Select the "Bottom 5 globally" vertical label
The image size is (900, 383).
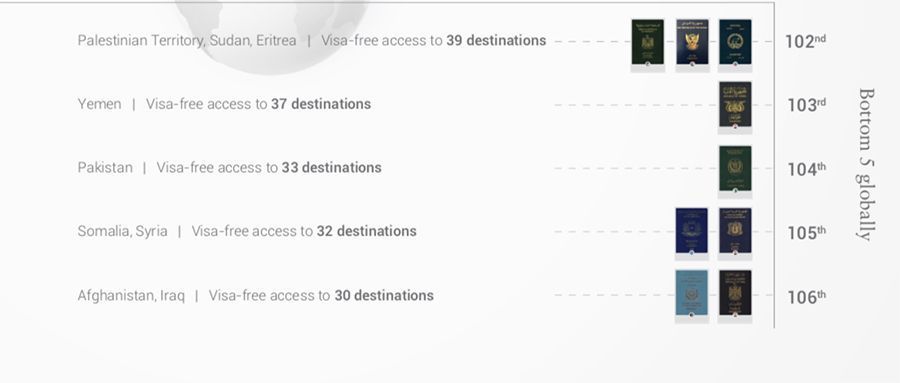[x=866, y=164]
